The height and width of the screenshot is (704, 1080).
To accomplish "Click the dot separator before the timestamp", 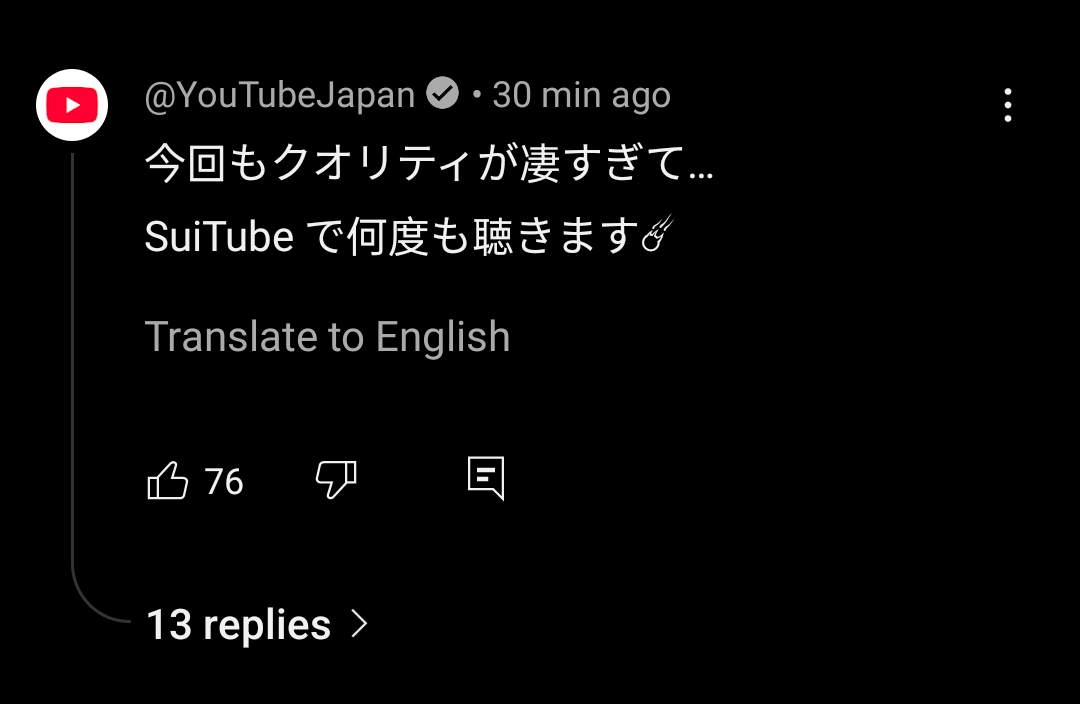I will coord(477,96).
